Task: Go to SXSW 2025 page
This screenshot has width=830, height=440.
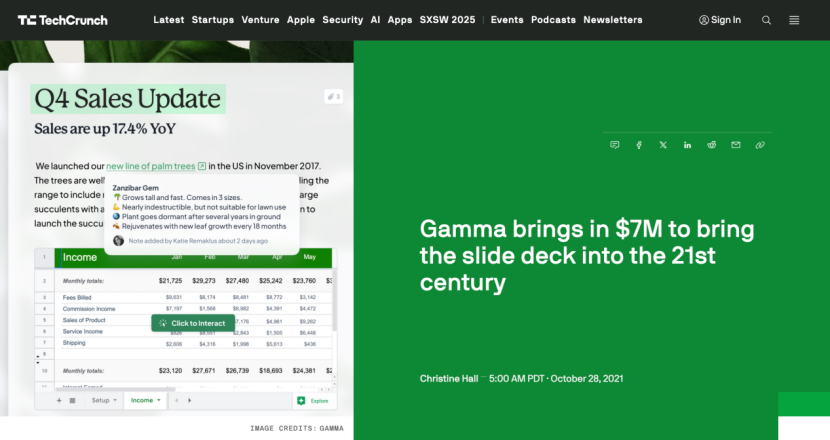Action: 447,20
